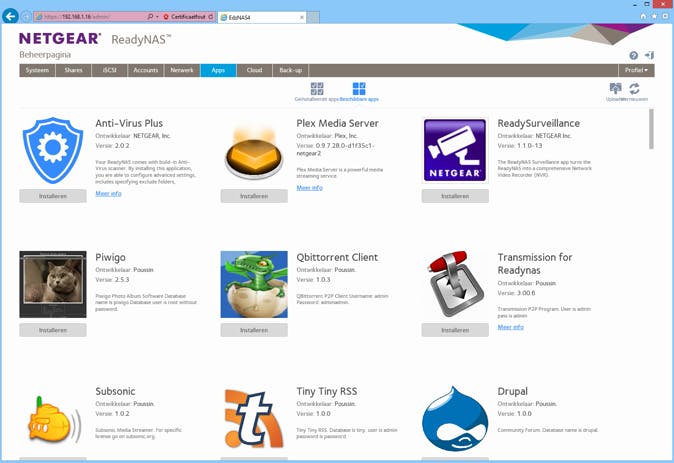Install Anti-Virus Plus with Installeren button
The height and width of the screenshot is (463, 674).
click(53, 196)
